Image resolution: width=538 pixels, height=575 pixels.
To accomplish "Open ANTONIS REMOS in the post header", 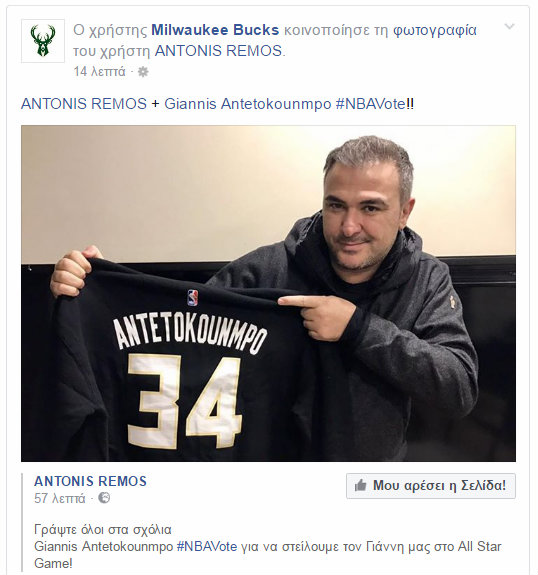I will pos(218,51).
